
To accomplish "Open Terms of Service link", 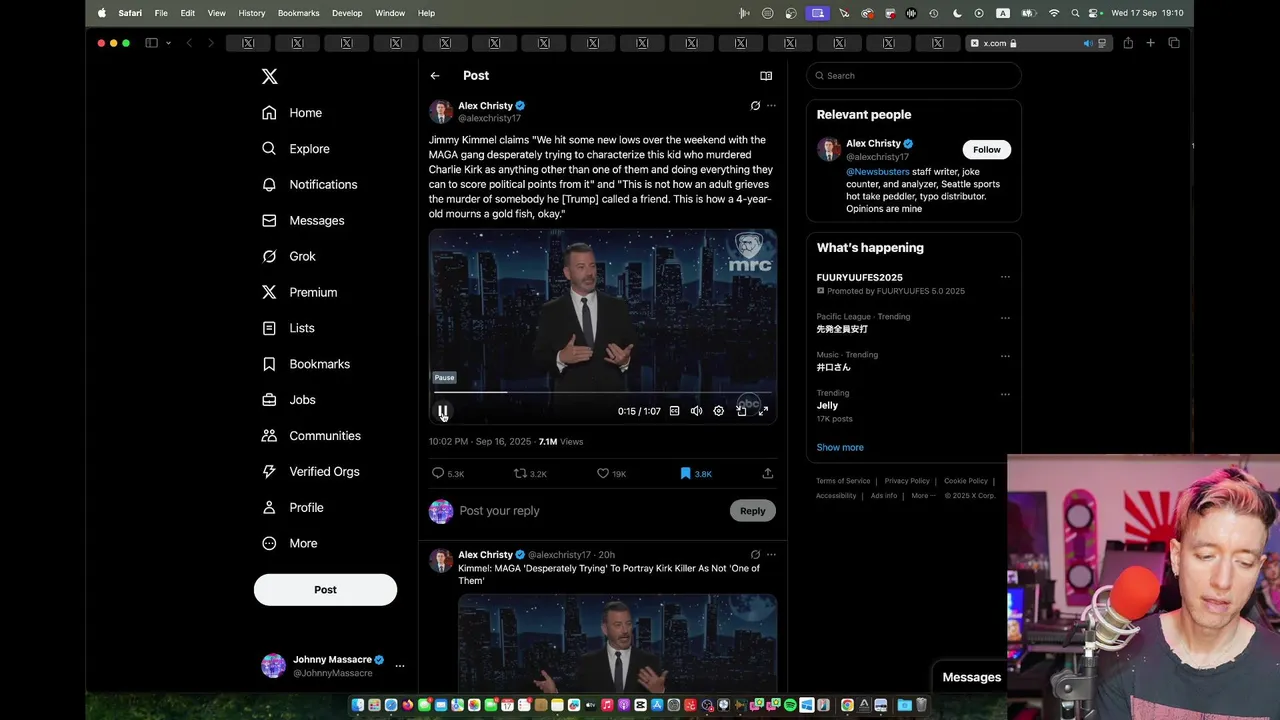I will point(843,481).
